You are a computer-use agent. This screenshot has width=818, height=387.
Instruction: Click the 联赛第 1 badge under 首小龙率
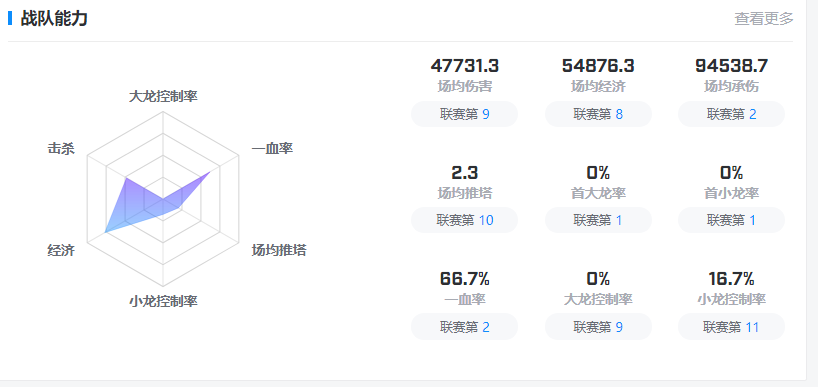tap(731, 220)
